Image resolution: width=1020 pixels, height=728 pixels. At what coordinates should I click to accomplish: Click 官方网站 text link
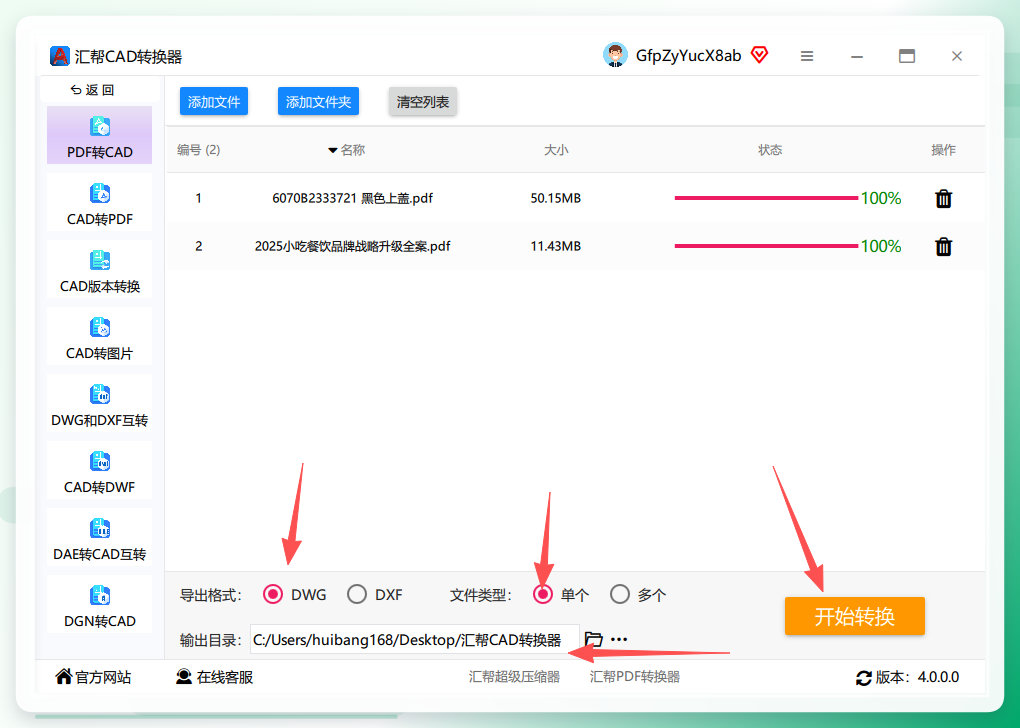point(103,677)
